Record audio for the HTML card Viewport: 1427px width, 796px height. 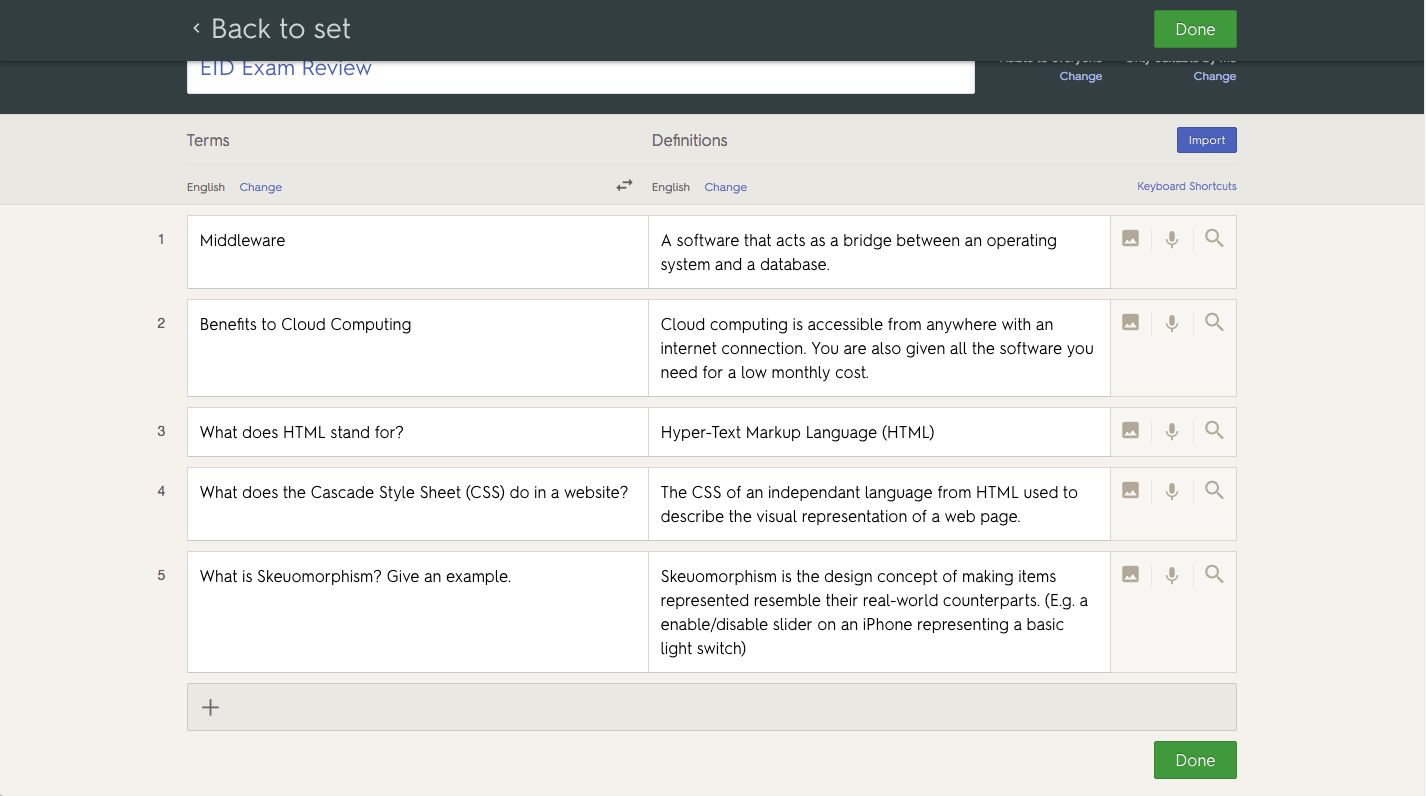[x=1172, y=431]
